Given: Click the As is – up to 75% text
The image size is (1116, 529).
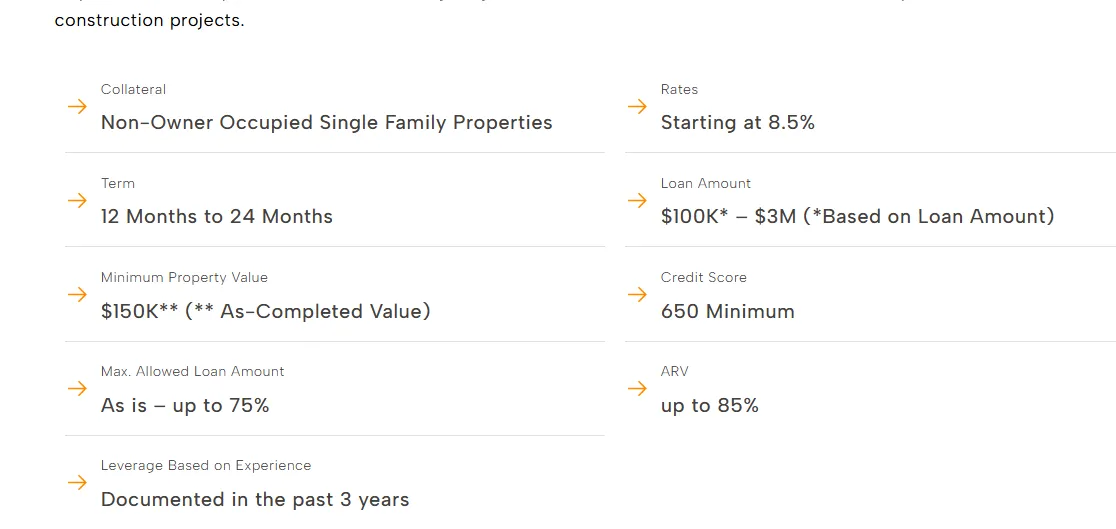Looking at the screenshot, I should pos(185,405).
